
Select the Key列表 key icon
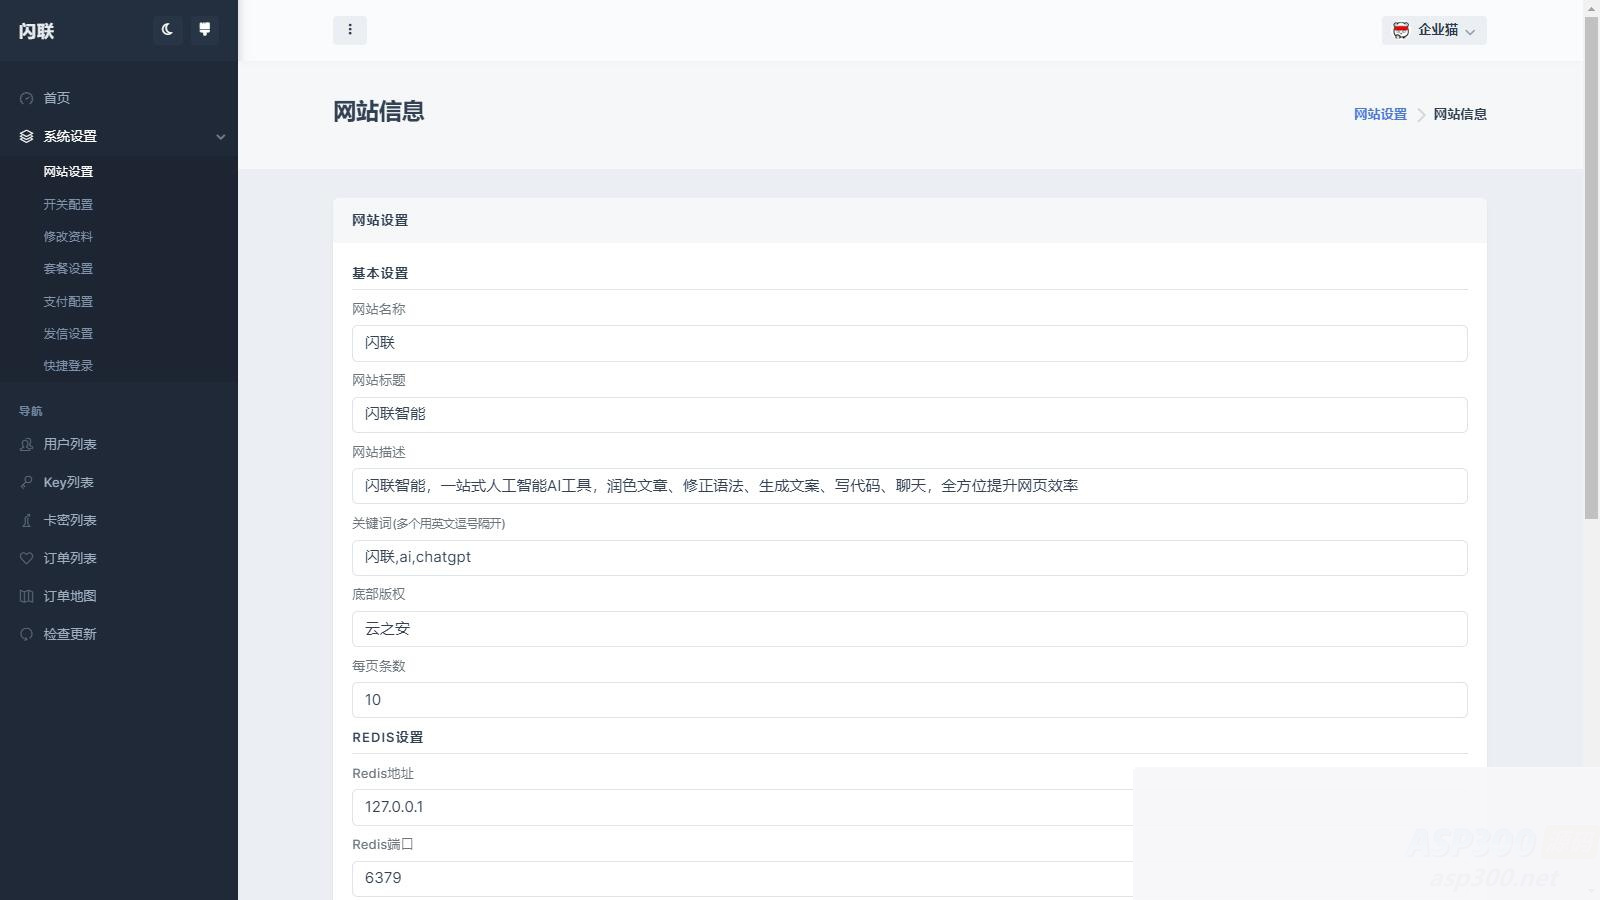25,482
